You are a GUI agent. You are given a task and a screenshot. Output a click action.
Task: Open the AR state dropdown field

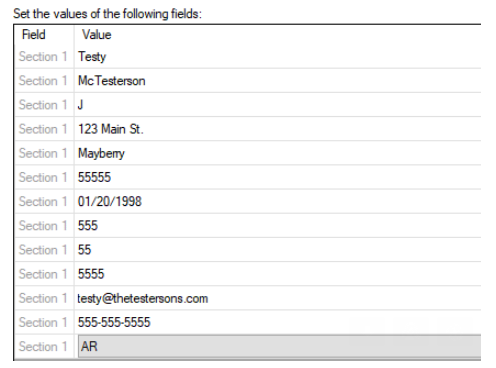pyautogui.click(x=279, y=346)
